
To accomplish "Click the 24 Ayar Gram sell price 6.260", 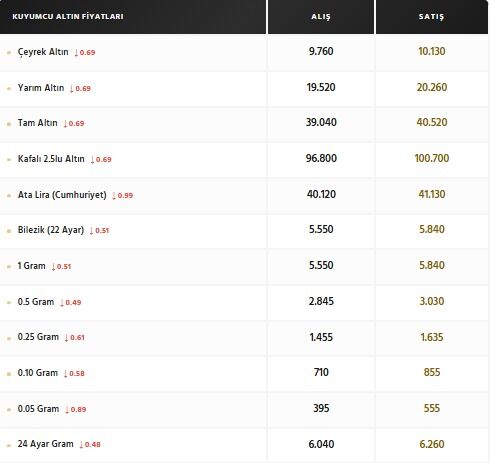I will 432,444.
